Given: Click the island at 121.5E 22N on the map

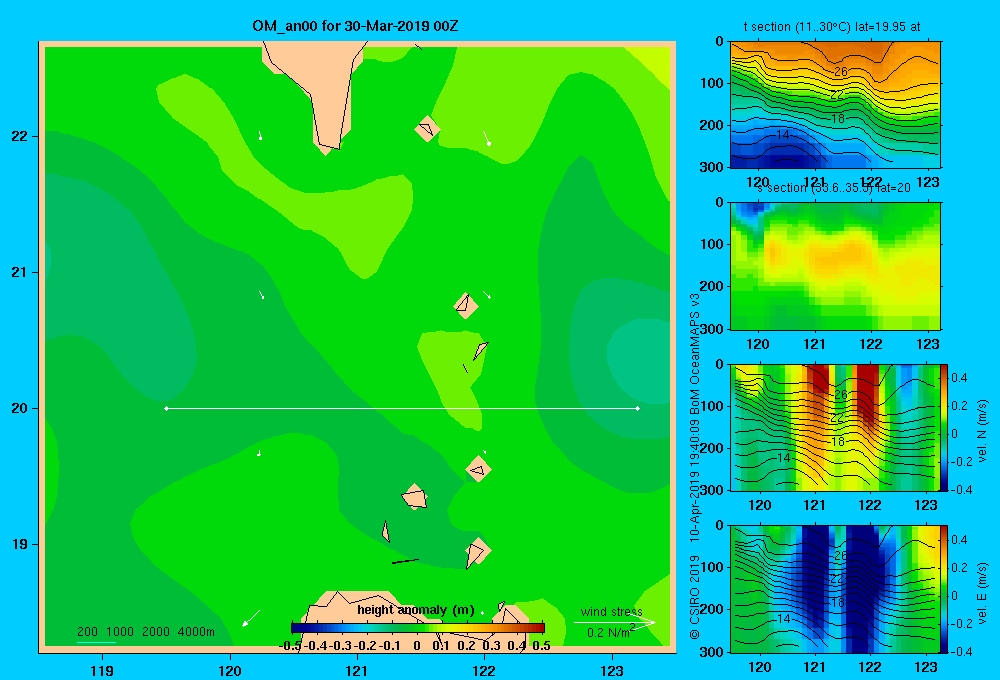Looking at the screenshot, I should (427, 129).
